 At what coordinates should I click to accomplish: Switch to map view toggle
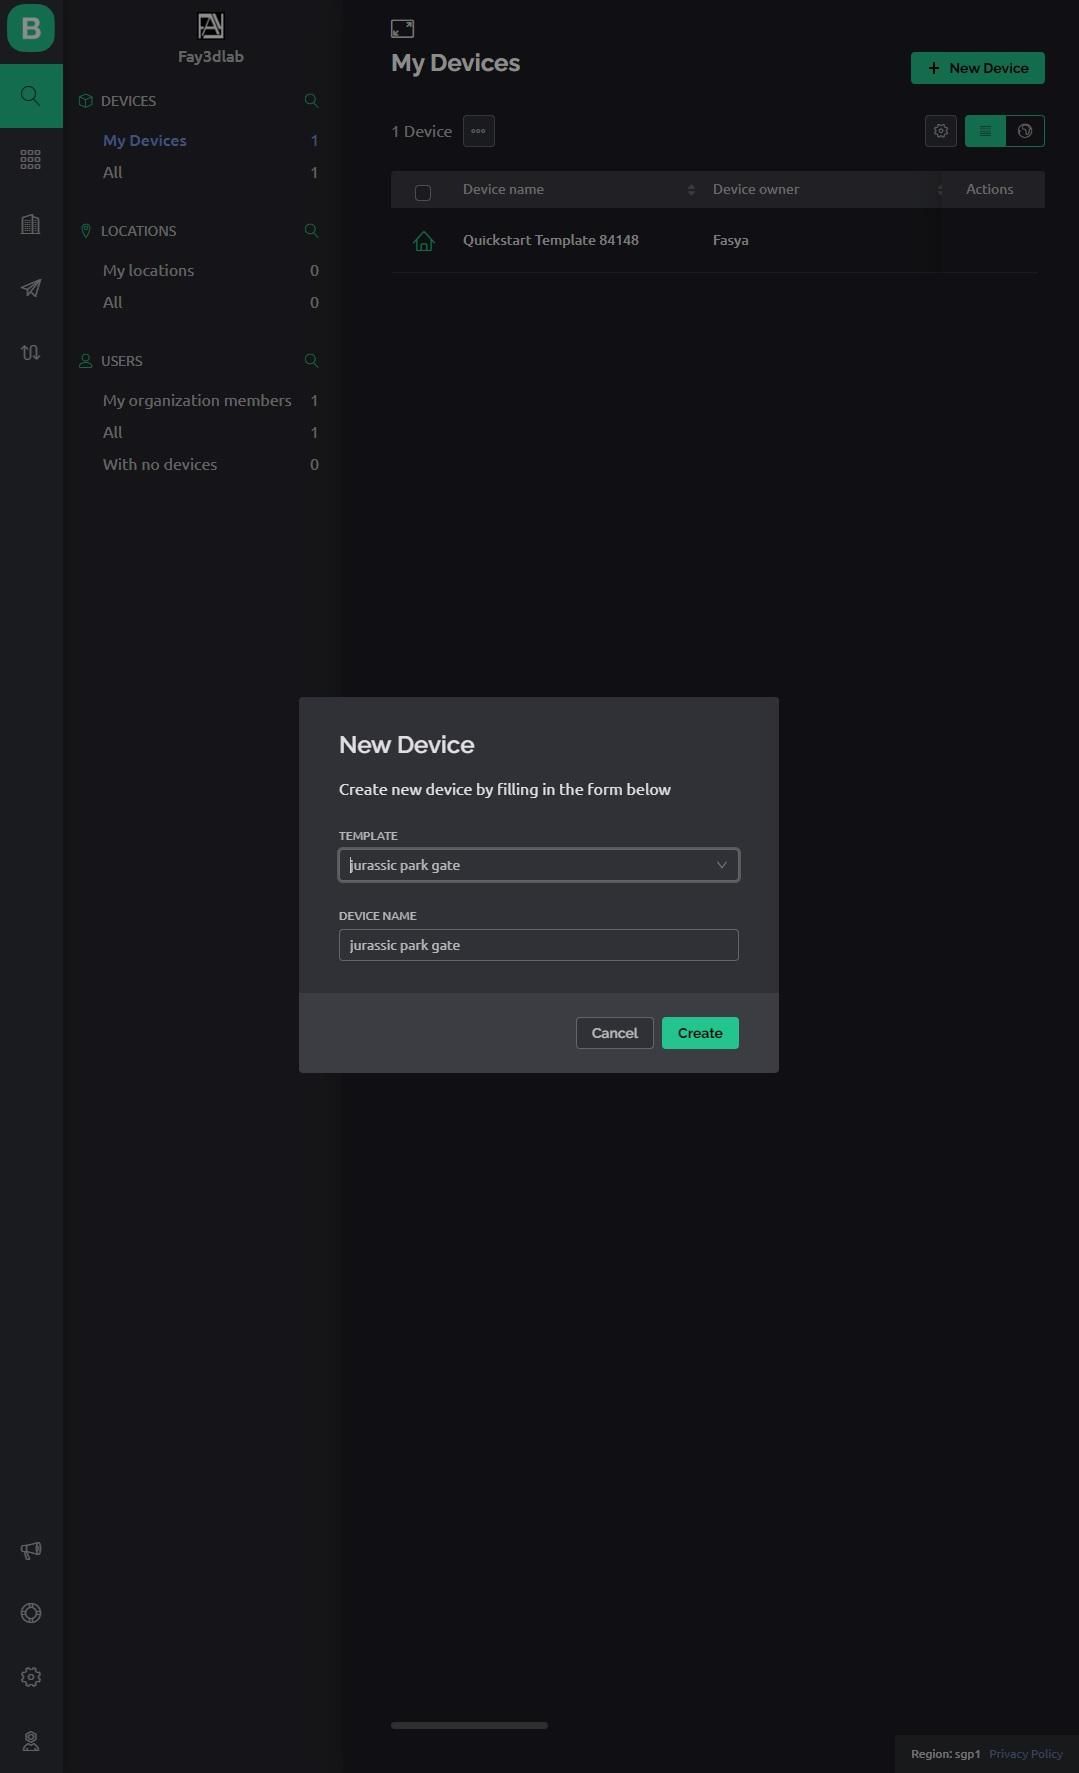[1025, 131]
